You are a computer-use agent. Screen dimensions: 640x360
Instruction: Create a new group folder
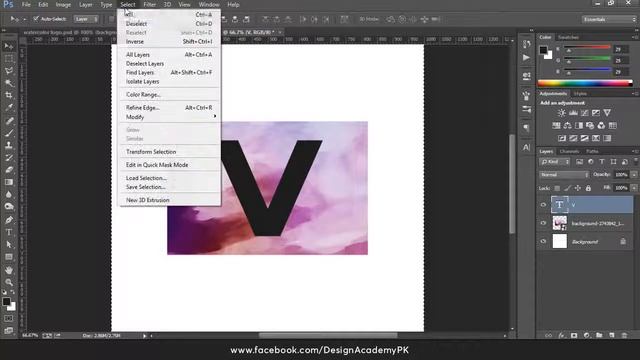pyautogui.click(x=599, y=335)
